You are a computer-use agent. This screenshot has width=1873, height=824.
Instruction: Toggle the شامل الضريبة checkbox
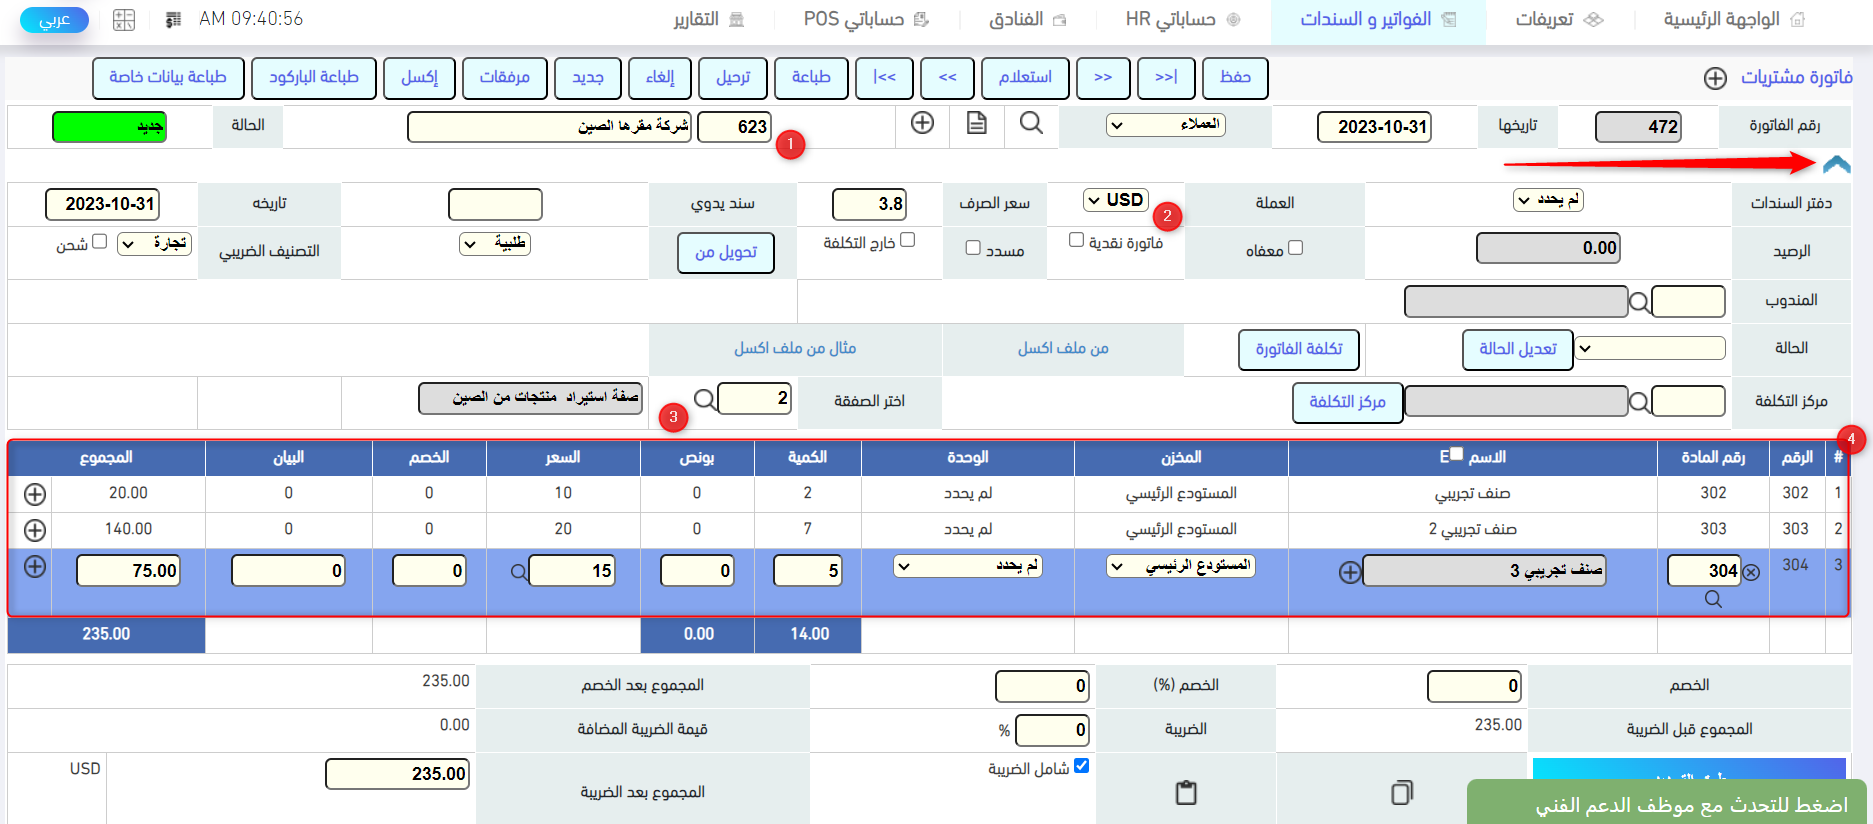pos(1081,766)
